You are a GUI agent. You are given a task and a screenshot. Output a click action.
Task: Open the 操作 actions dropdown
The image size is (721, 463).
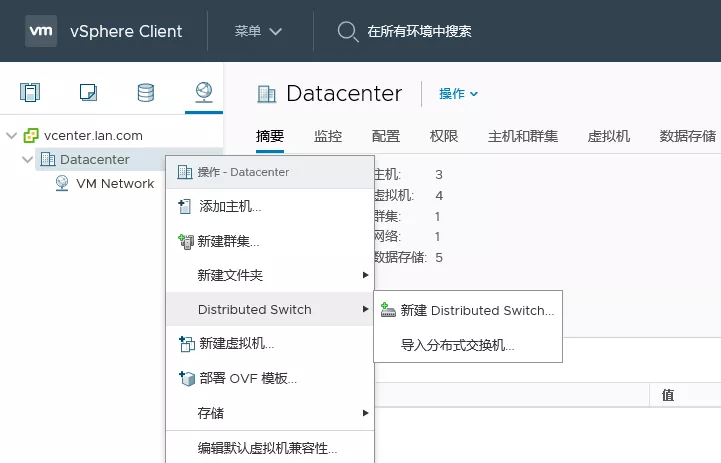pos(458,94)
